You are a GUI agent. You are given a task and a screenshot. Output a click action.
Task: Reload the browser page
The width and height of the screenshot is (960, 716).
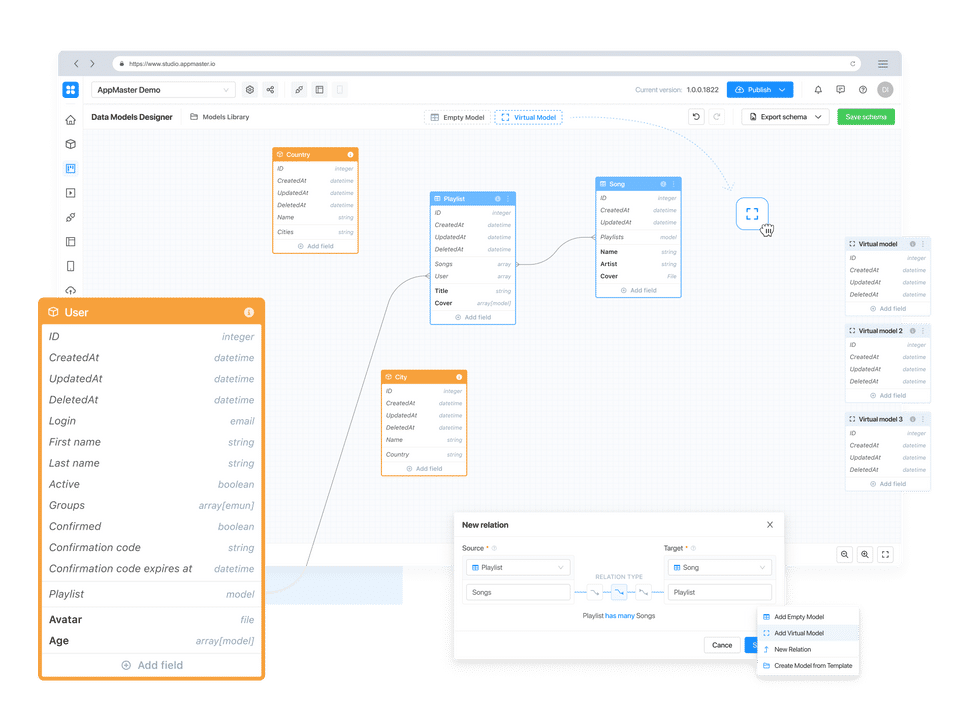852,64
